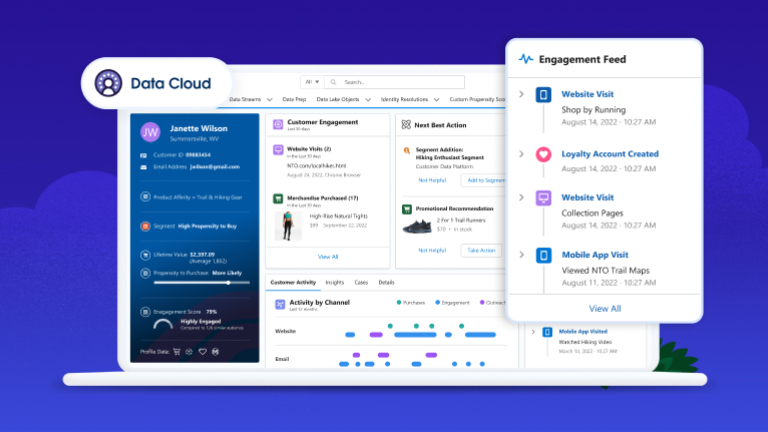
Task: Click the Propensity to Purchase slider
Action: coord(201,283)
